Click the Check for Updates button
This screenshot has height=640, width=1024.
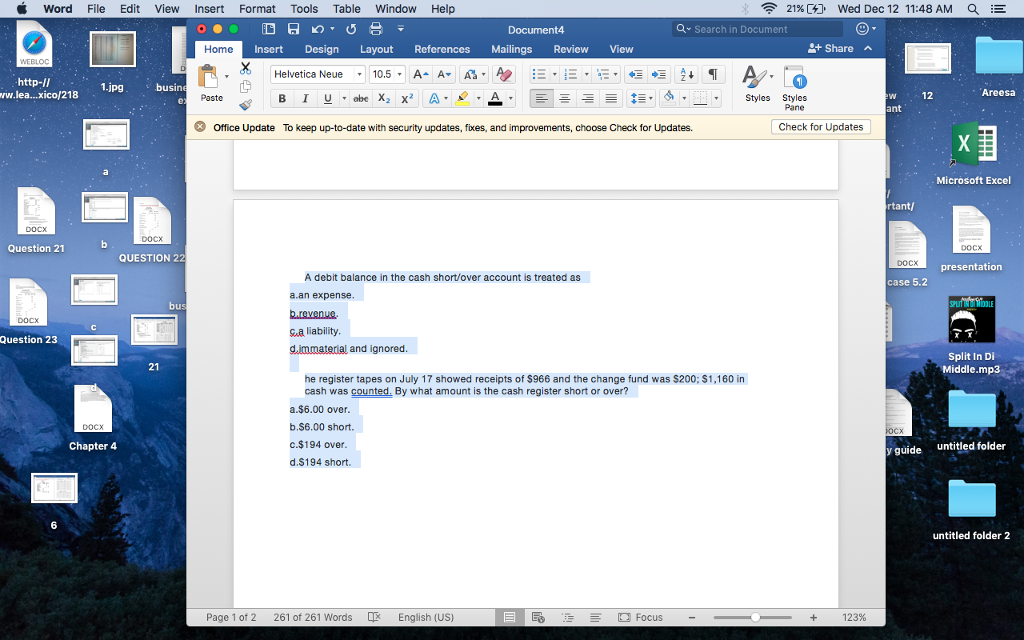click(x=822, y=126)
